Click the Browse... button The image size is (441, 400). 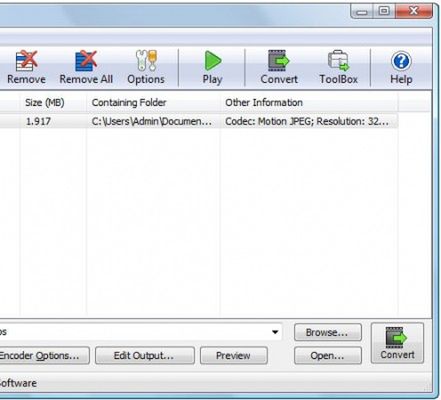pos(328,332)
